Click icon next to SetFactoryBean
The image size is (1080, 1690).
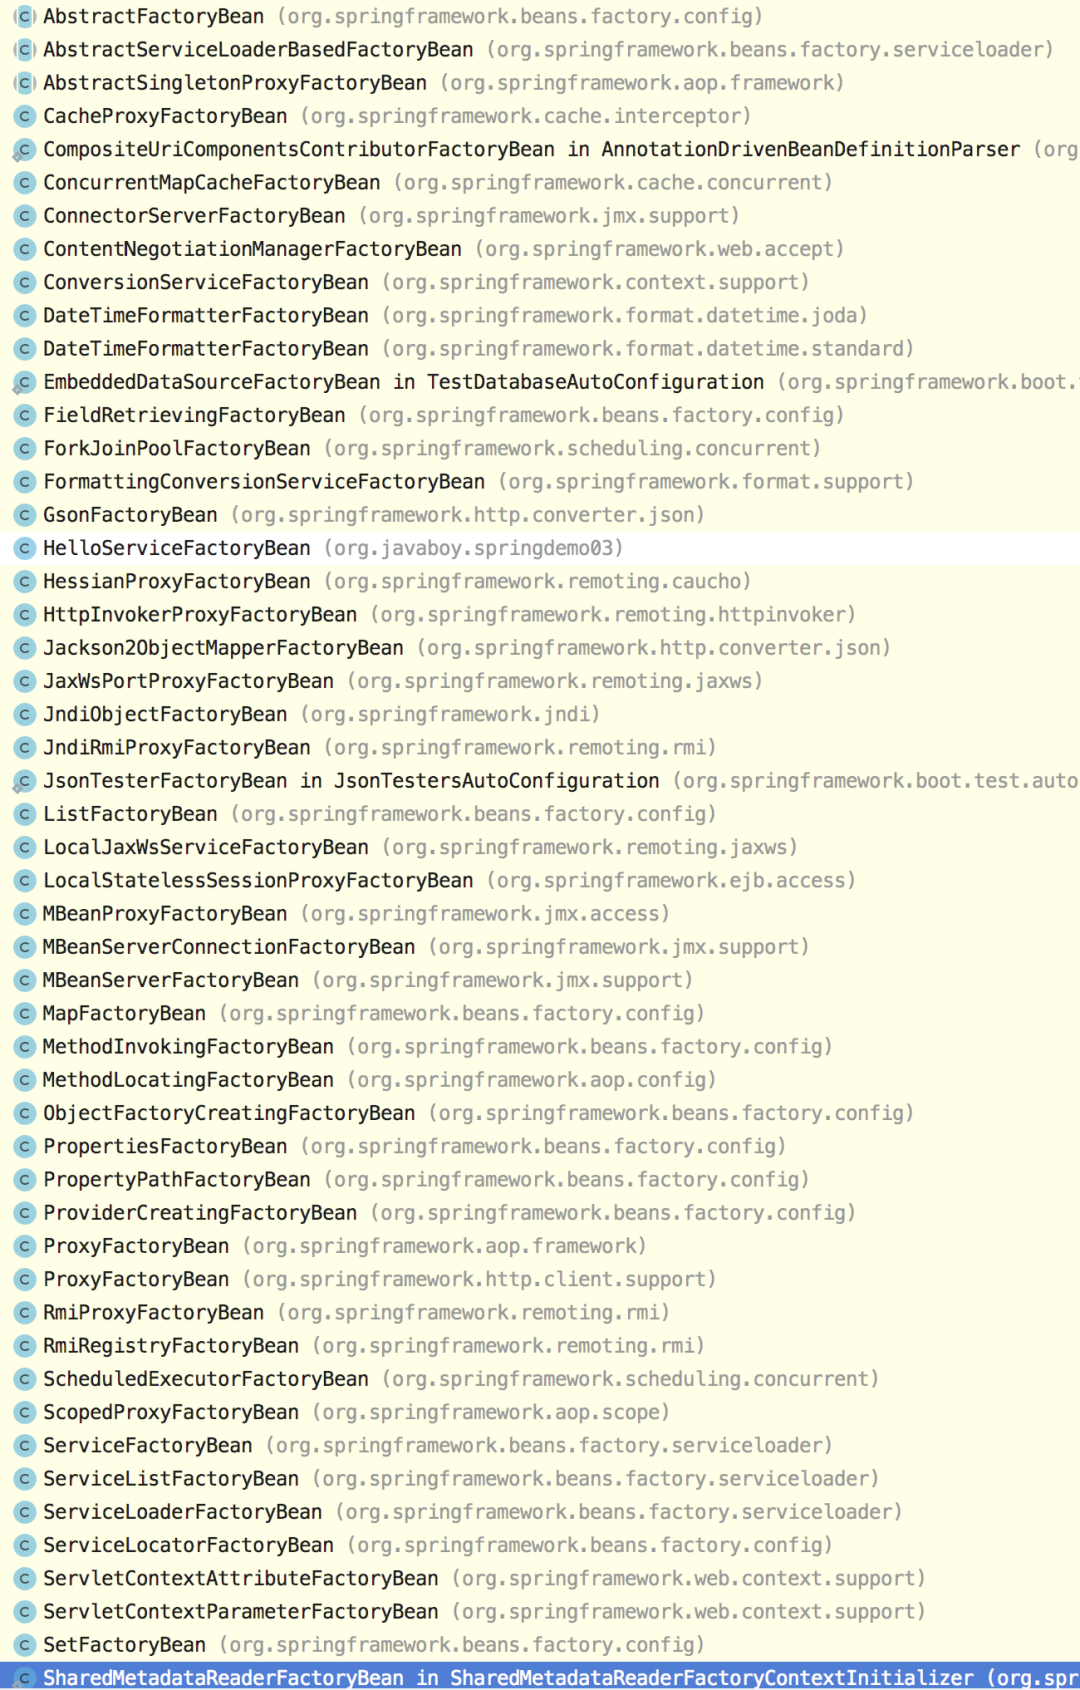pyautogui.click(x=24, y=1645)
